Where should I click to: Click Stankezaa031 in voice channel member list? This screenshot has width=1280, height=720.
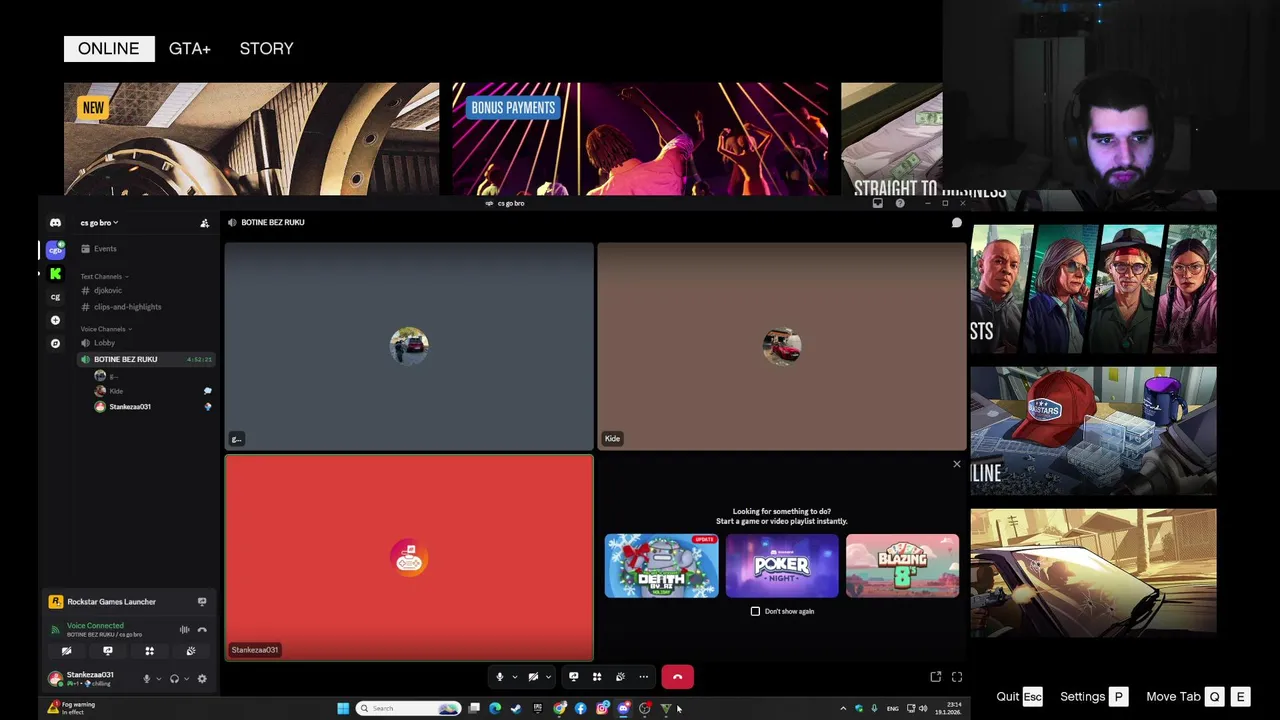[x=130, y=407]
